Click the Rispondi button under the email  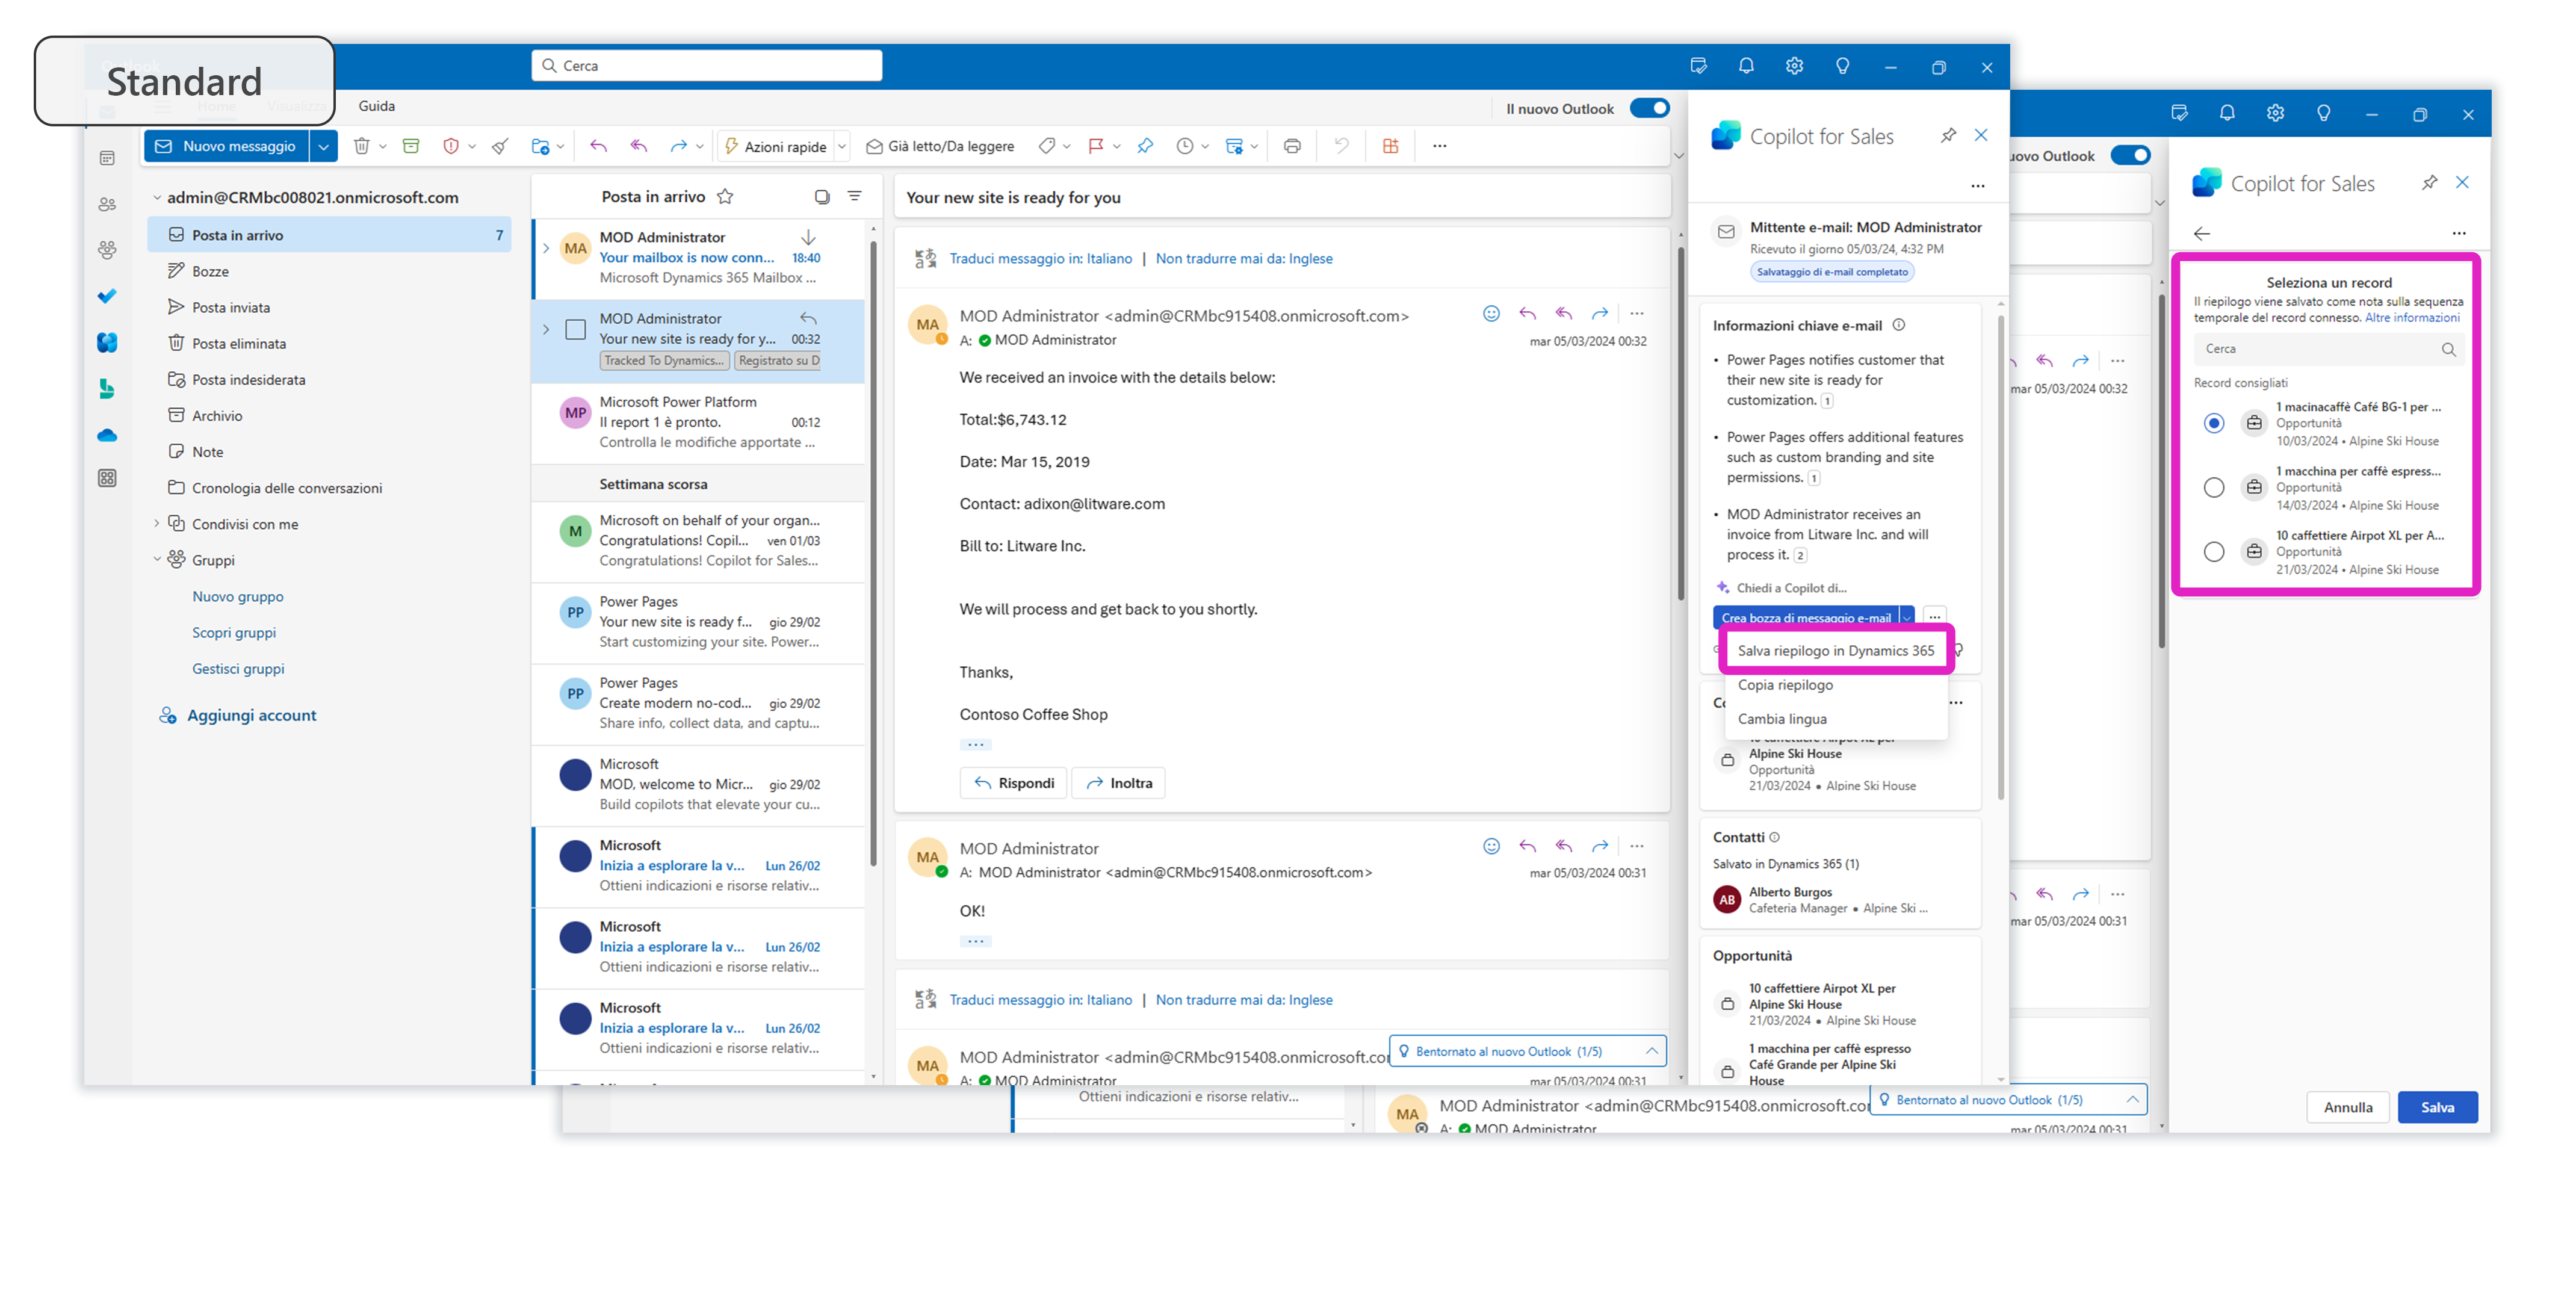coord(1013,783)
